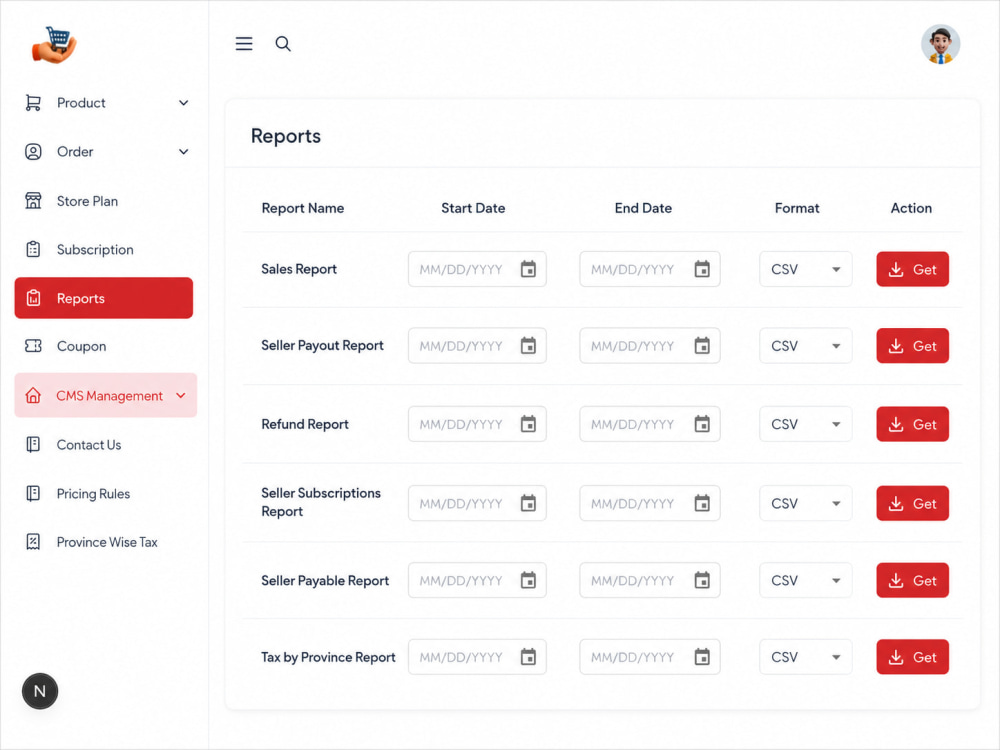The image size is (1000, 750).
Task: Select the Reports menu item
Action: point(104,298)
